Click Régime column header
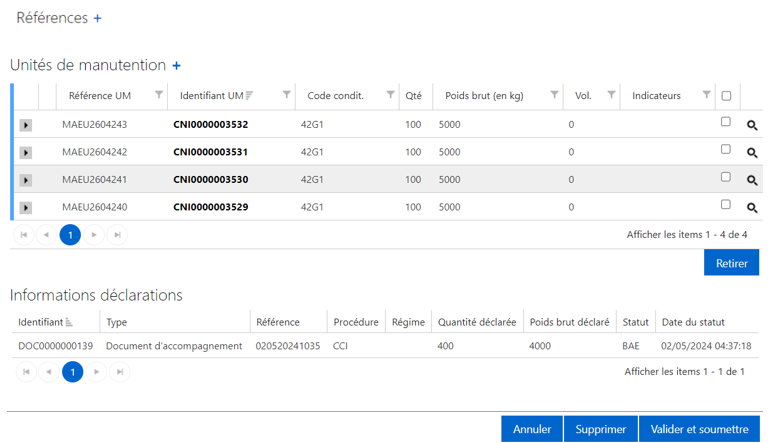 tap(408, 322)
